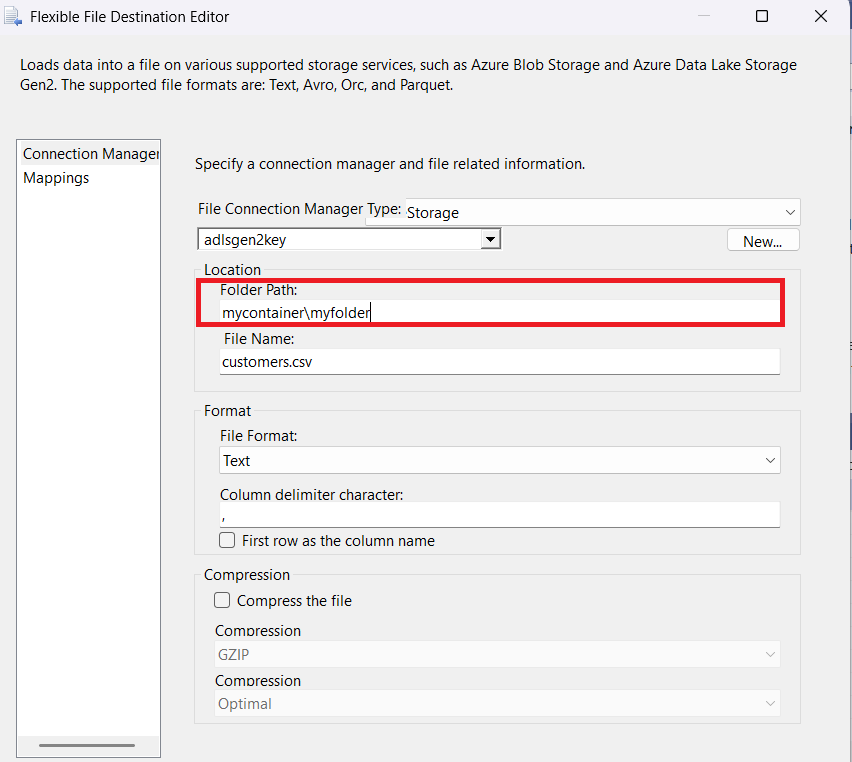
Task: Click the Column delimiter character field
Action: coord(500,515)
